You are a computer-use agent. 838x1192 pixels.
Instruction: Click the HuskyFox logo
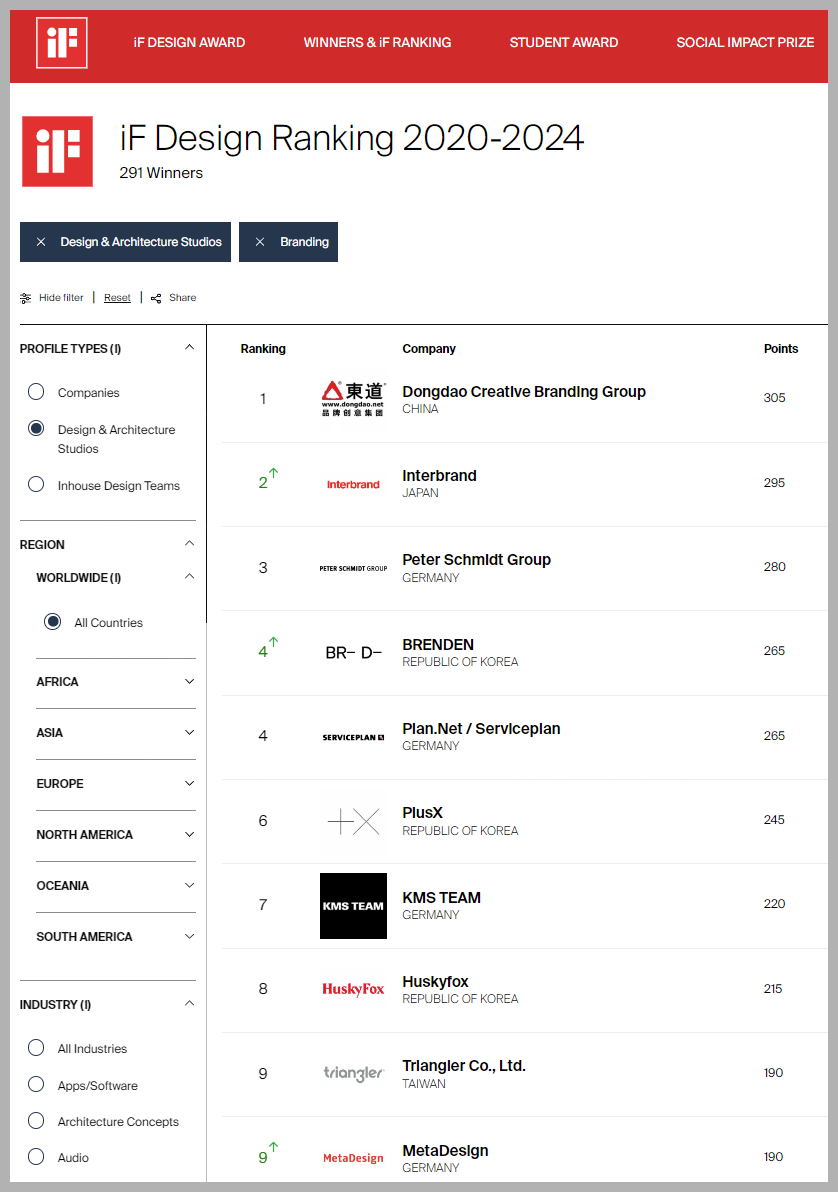(353, 989)
